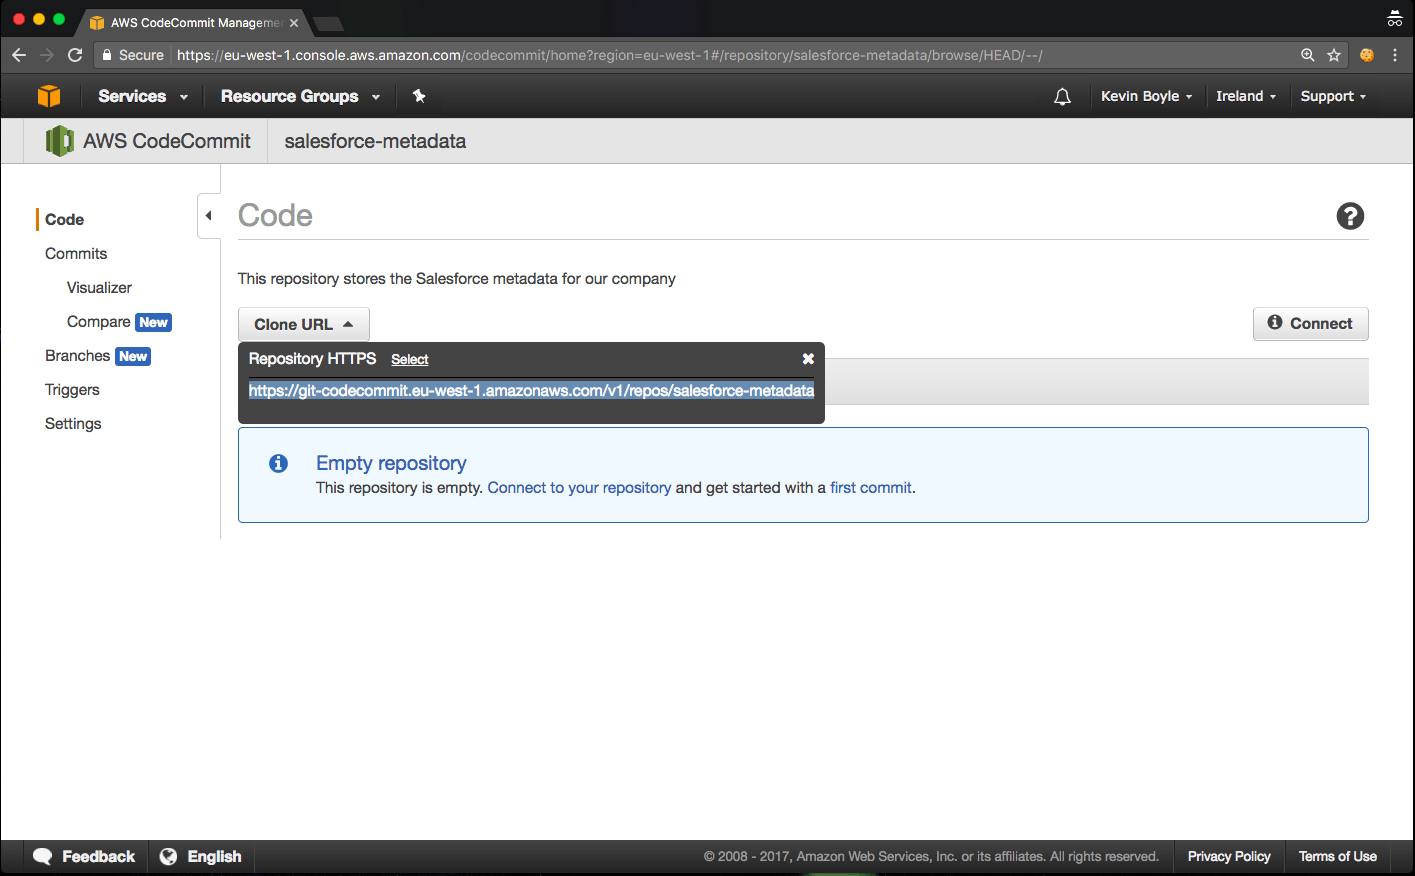Change language via English in footer
Viewport: 1415px width, 876px height.
click(x=214, y=856)
